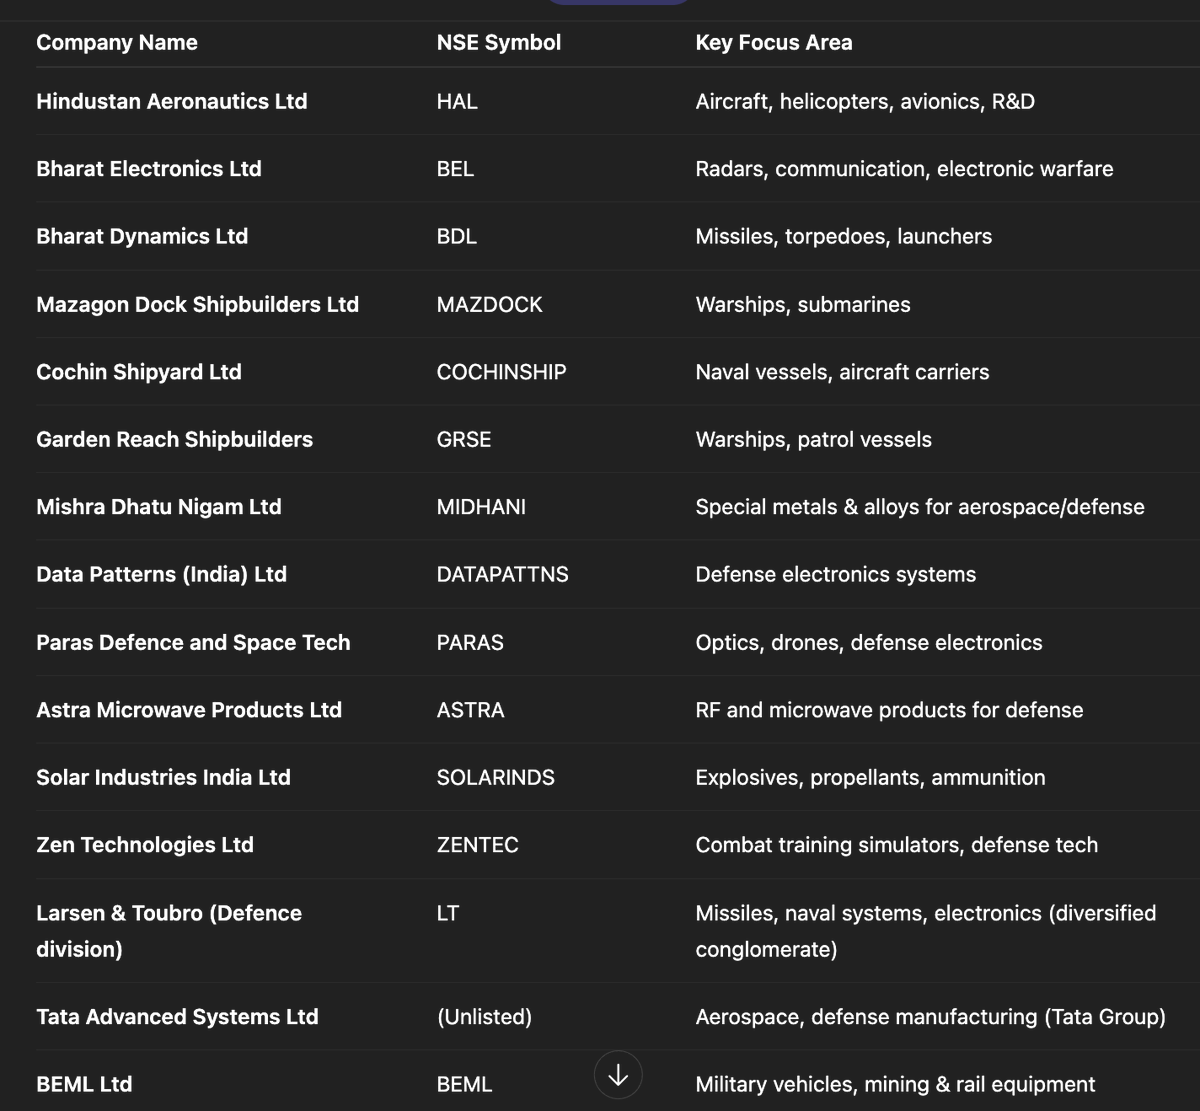The image size is (1200, 1111).
Task: Select Mishra Dhatu Nigam Ltd cell
Action: point(159,507)
